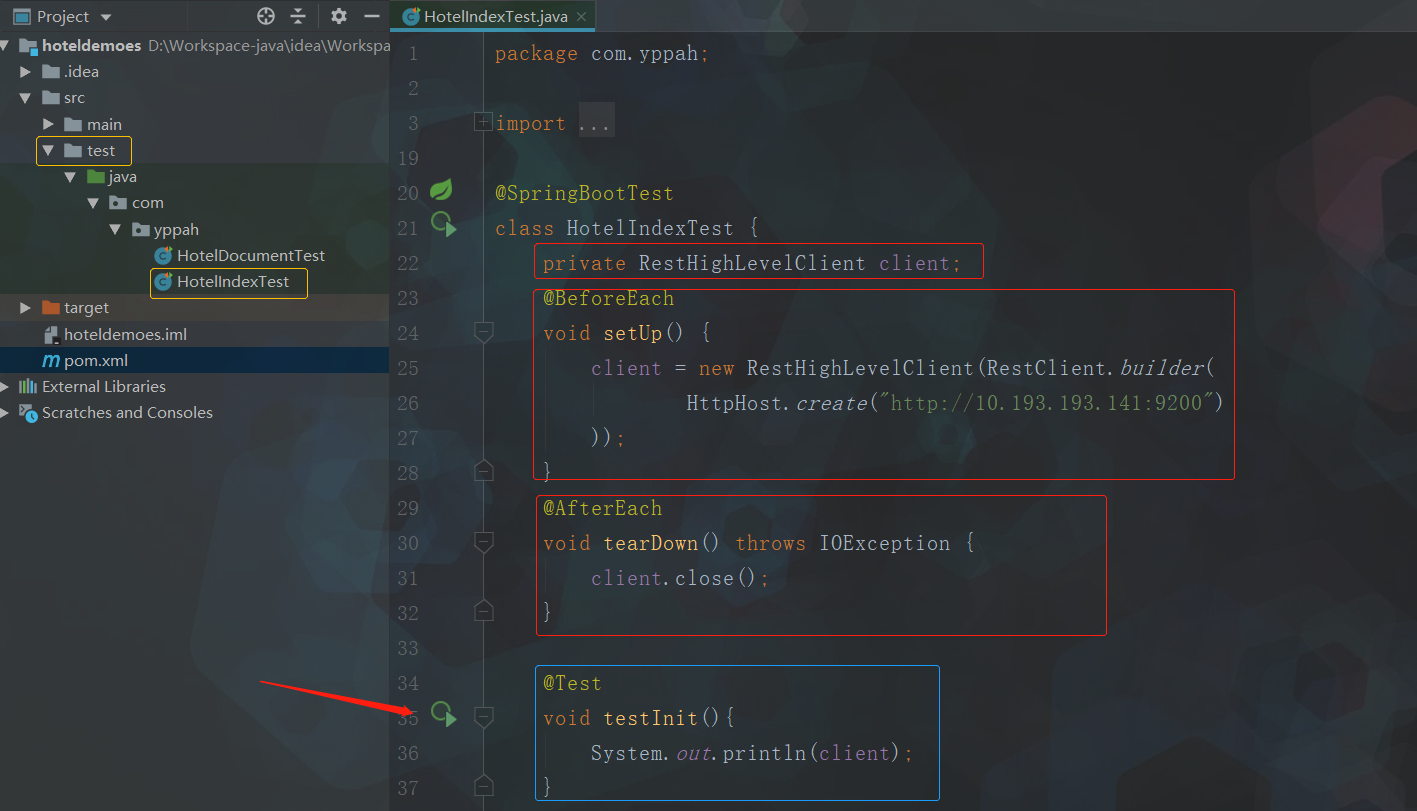Click External Libraries icon
Image resolution: width=1417 pixels, height=811 pixels.
pyautogui.click(x=28, y=386)
